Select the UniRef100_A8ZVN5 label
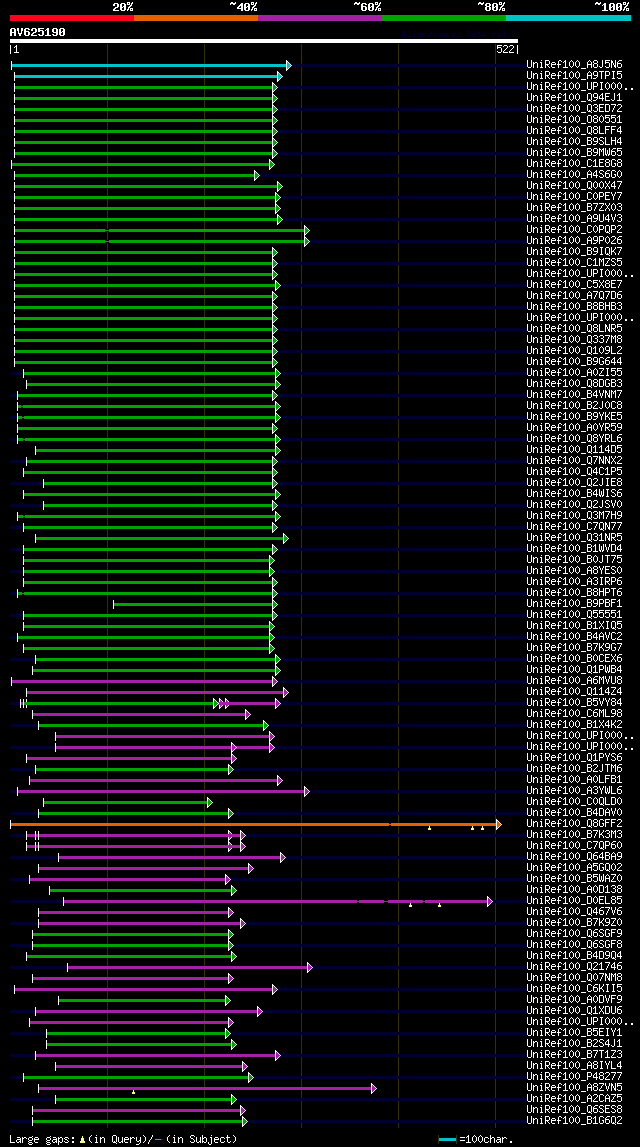This screenshot has width=640, height=1147. [574, 1088]
